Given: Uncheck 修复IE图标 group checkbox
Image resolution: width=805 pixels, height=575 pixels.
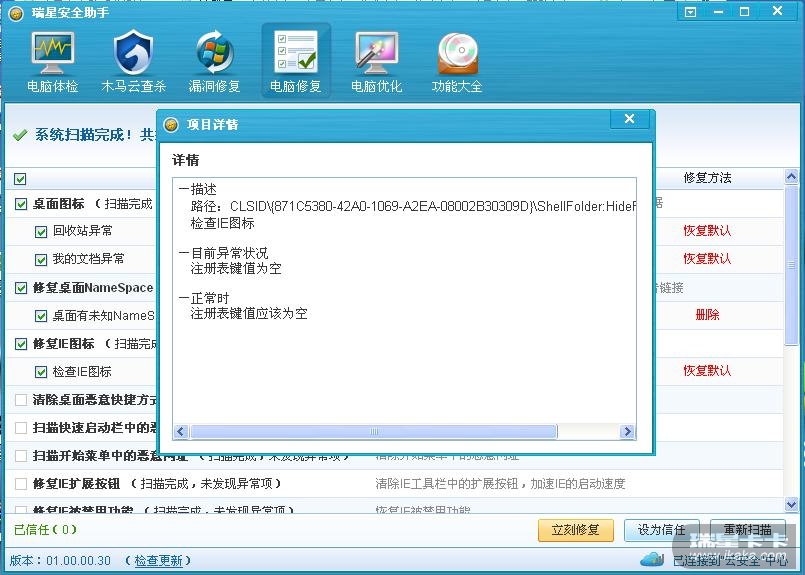Looking at the screenshot, I should 21,344.
